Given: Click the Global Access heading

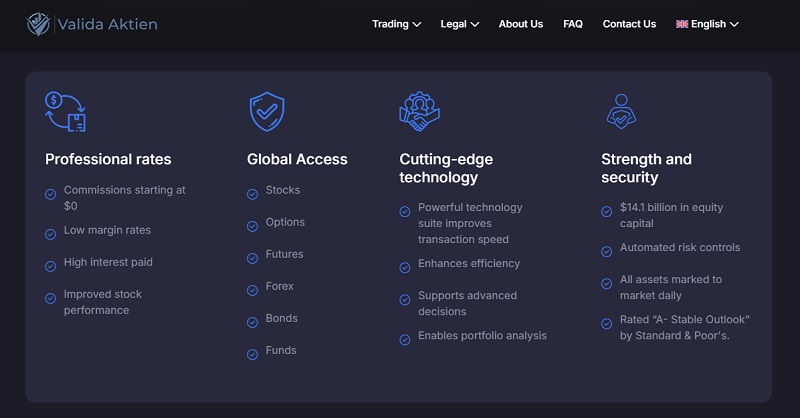Looking at the screenshot, I should coord(297,159).
